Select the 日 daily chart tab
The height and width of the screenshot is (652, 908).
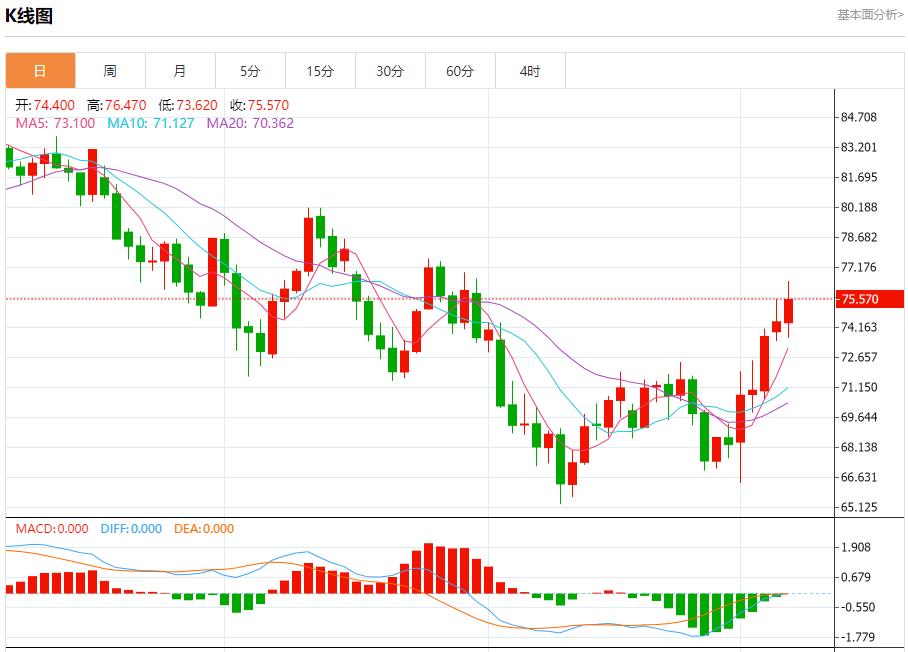pyautogui.click(x=40, y=71)
